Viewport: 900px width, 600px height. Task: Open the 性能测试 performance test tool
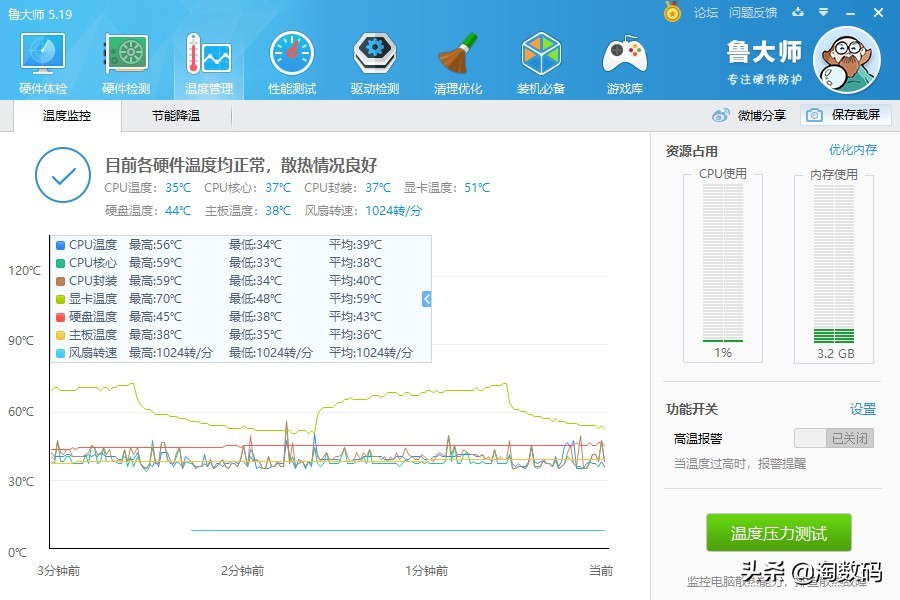(x=291, y=60)
